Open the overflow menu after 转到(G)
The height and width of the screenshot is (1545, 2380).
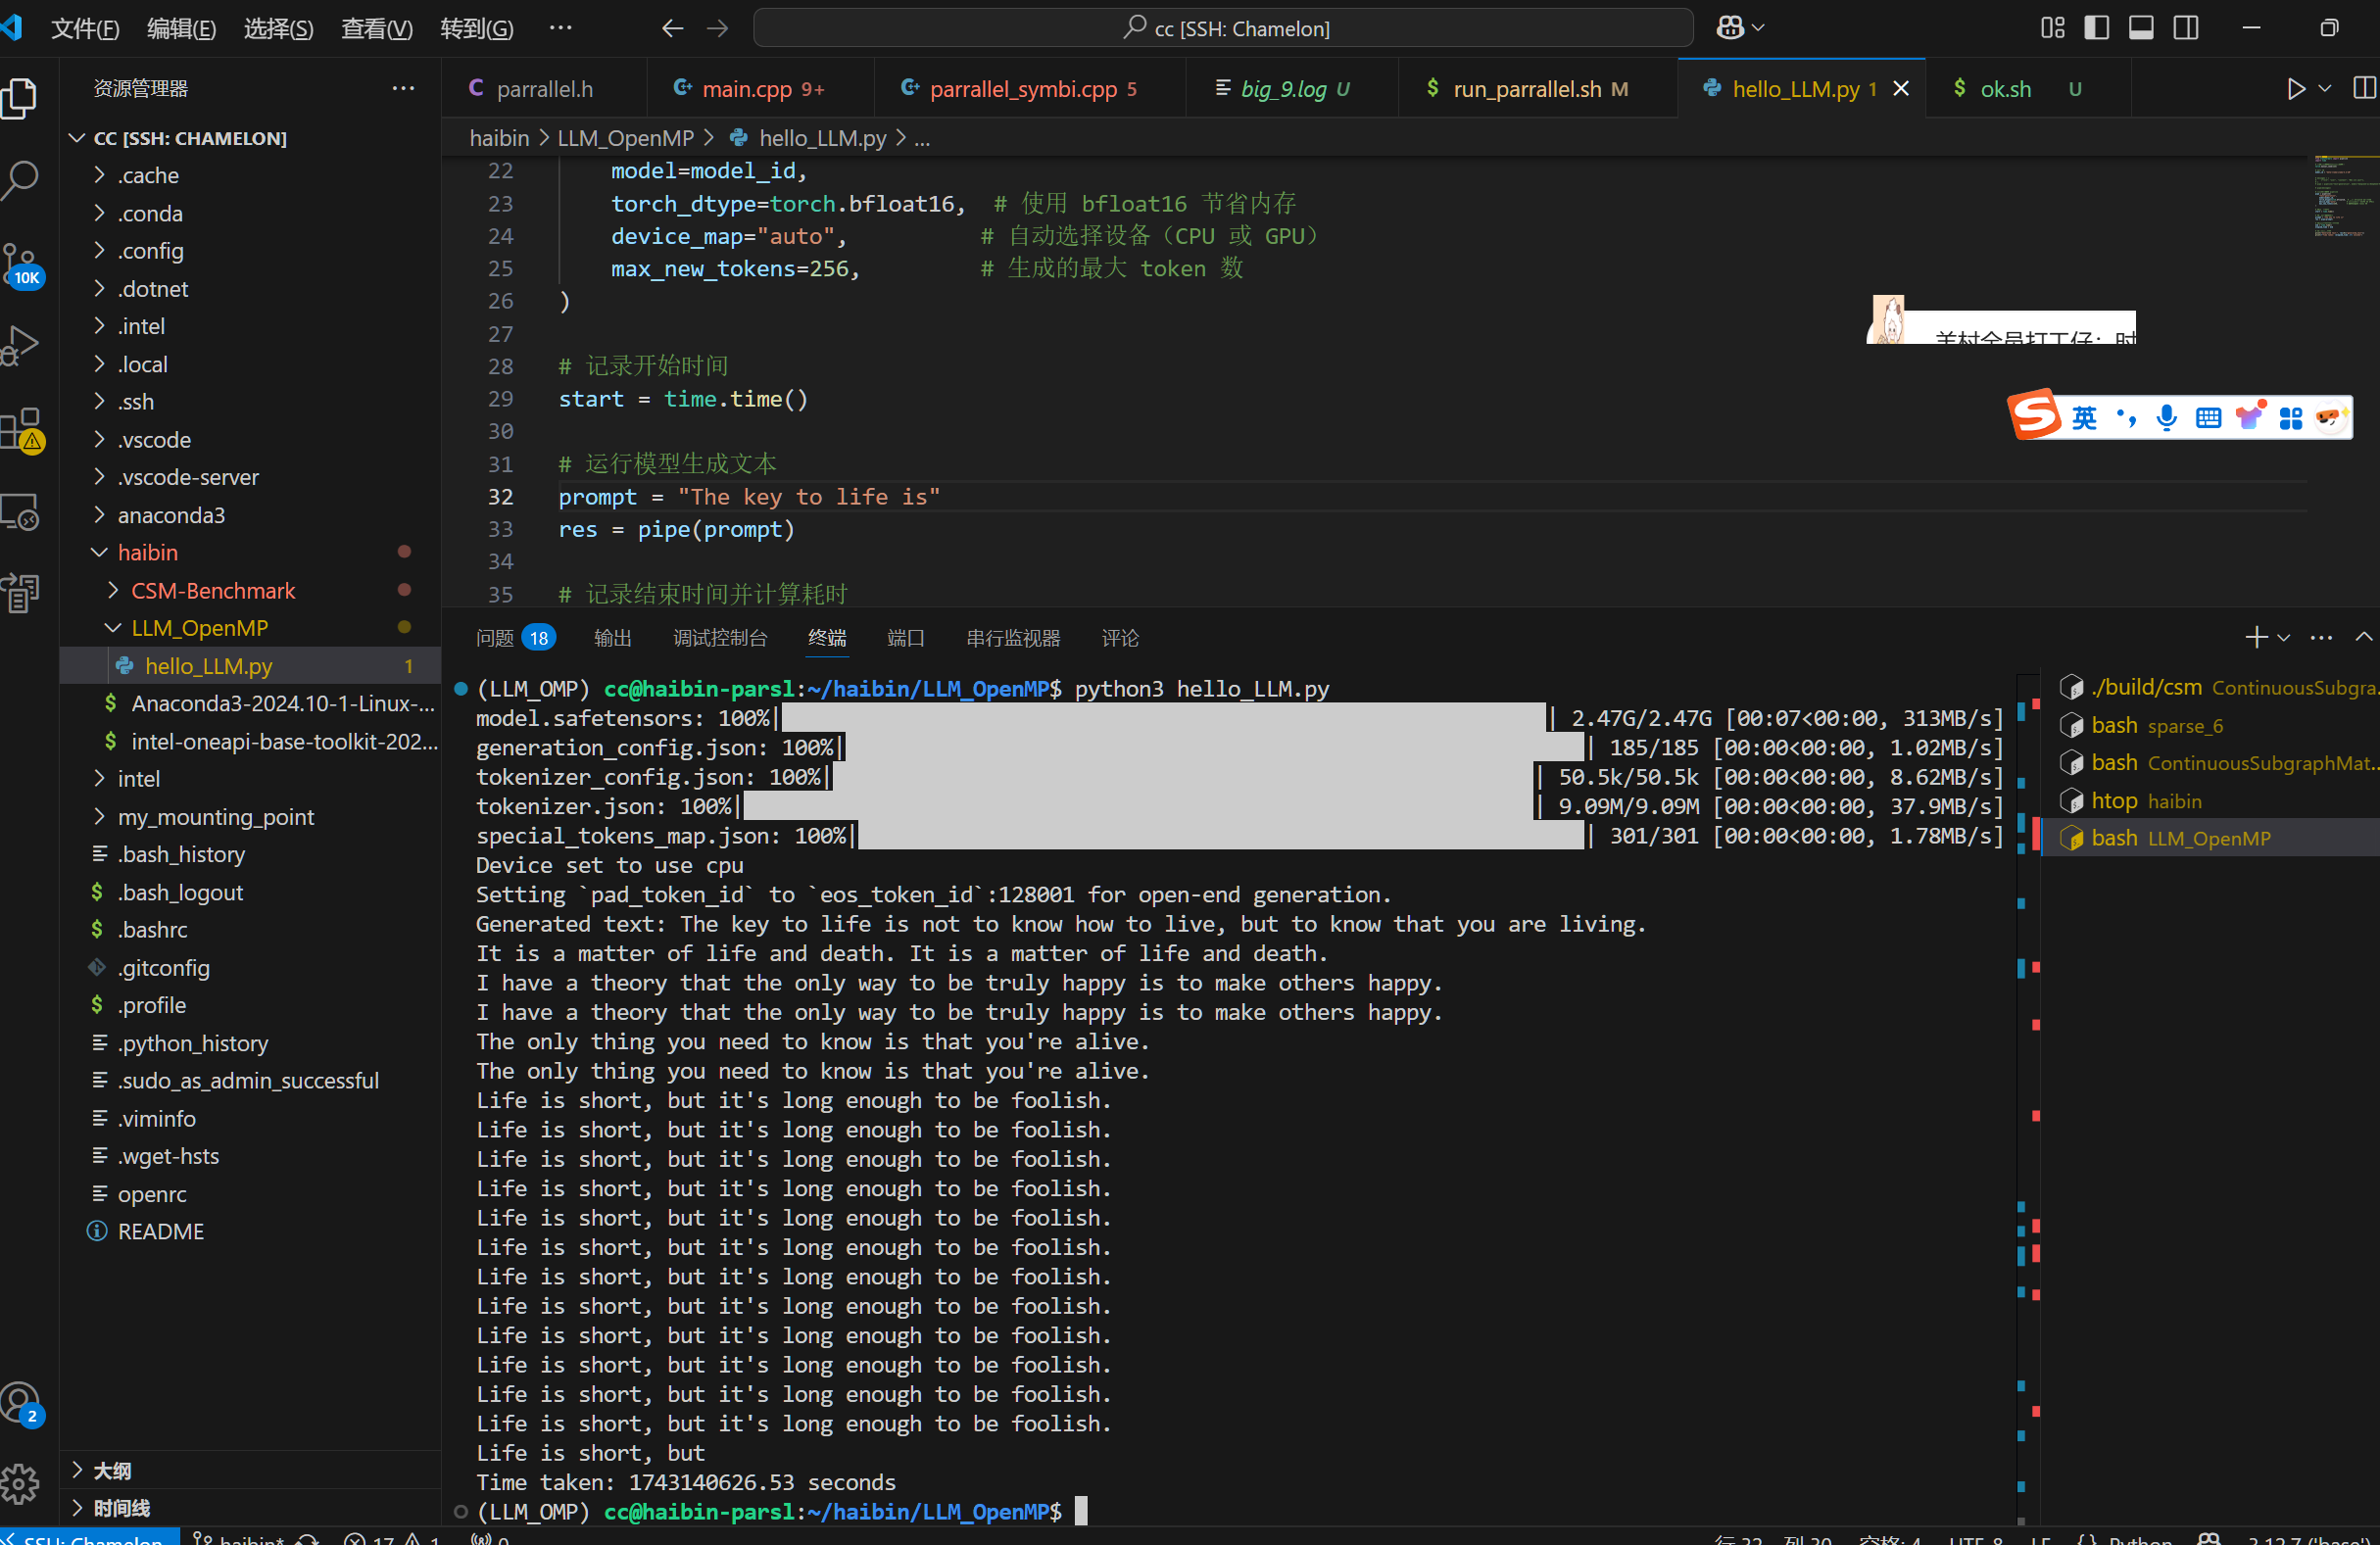[x=561, y=28]
